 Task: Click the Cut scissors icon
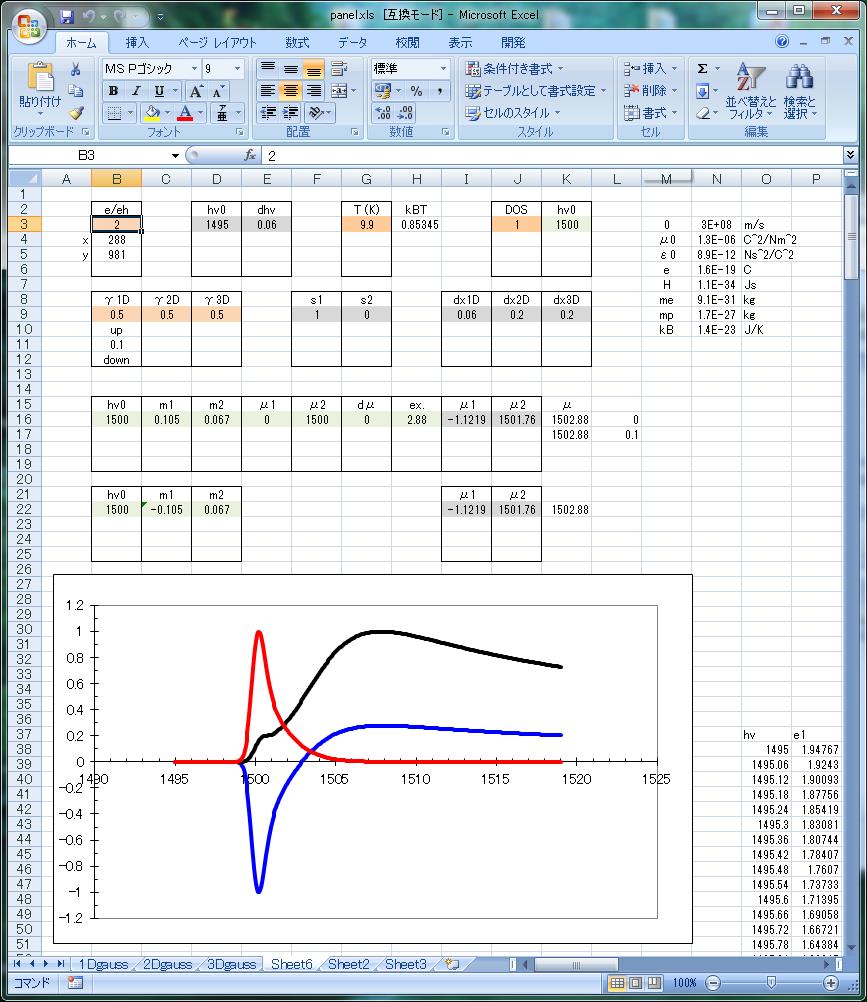(75, 69)
